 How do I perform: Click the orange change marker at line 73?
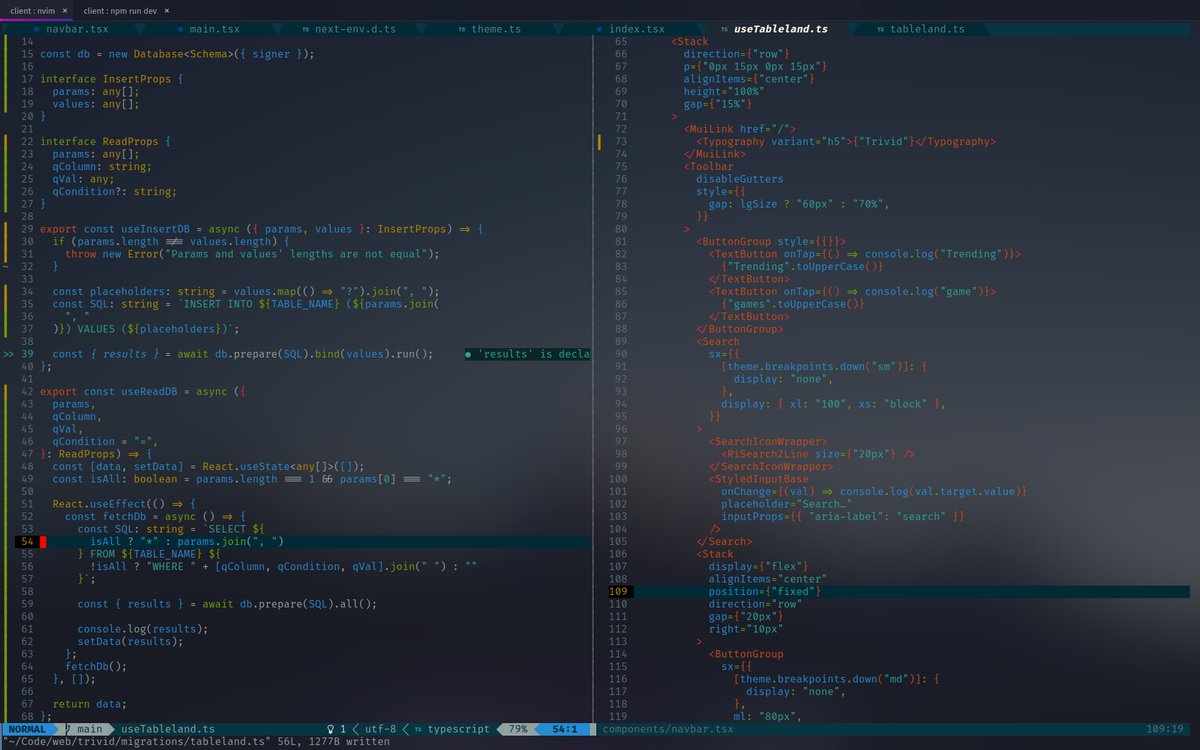599,142
